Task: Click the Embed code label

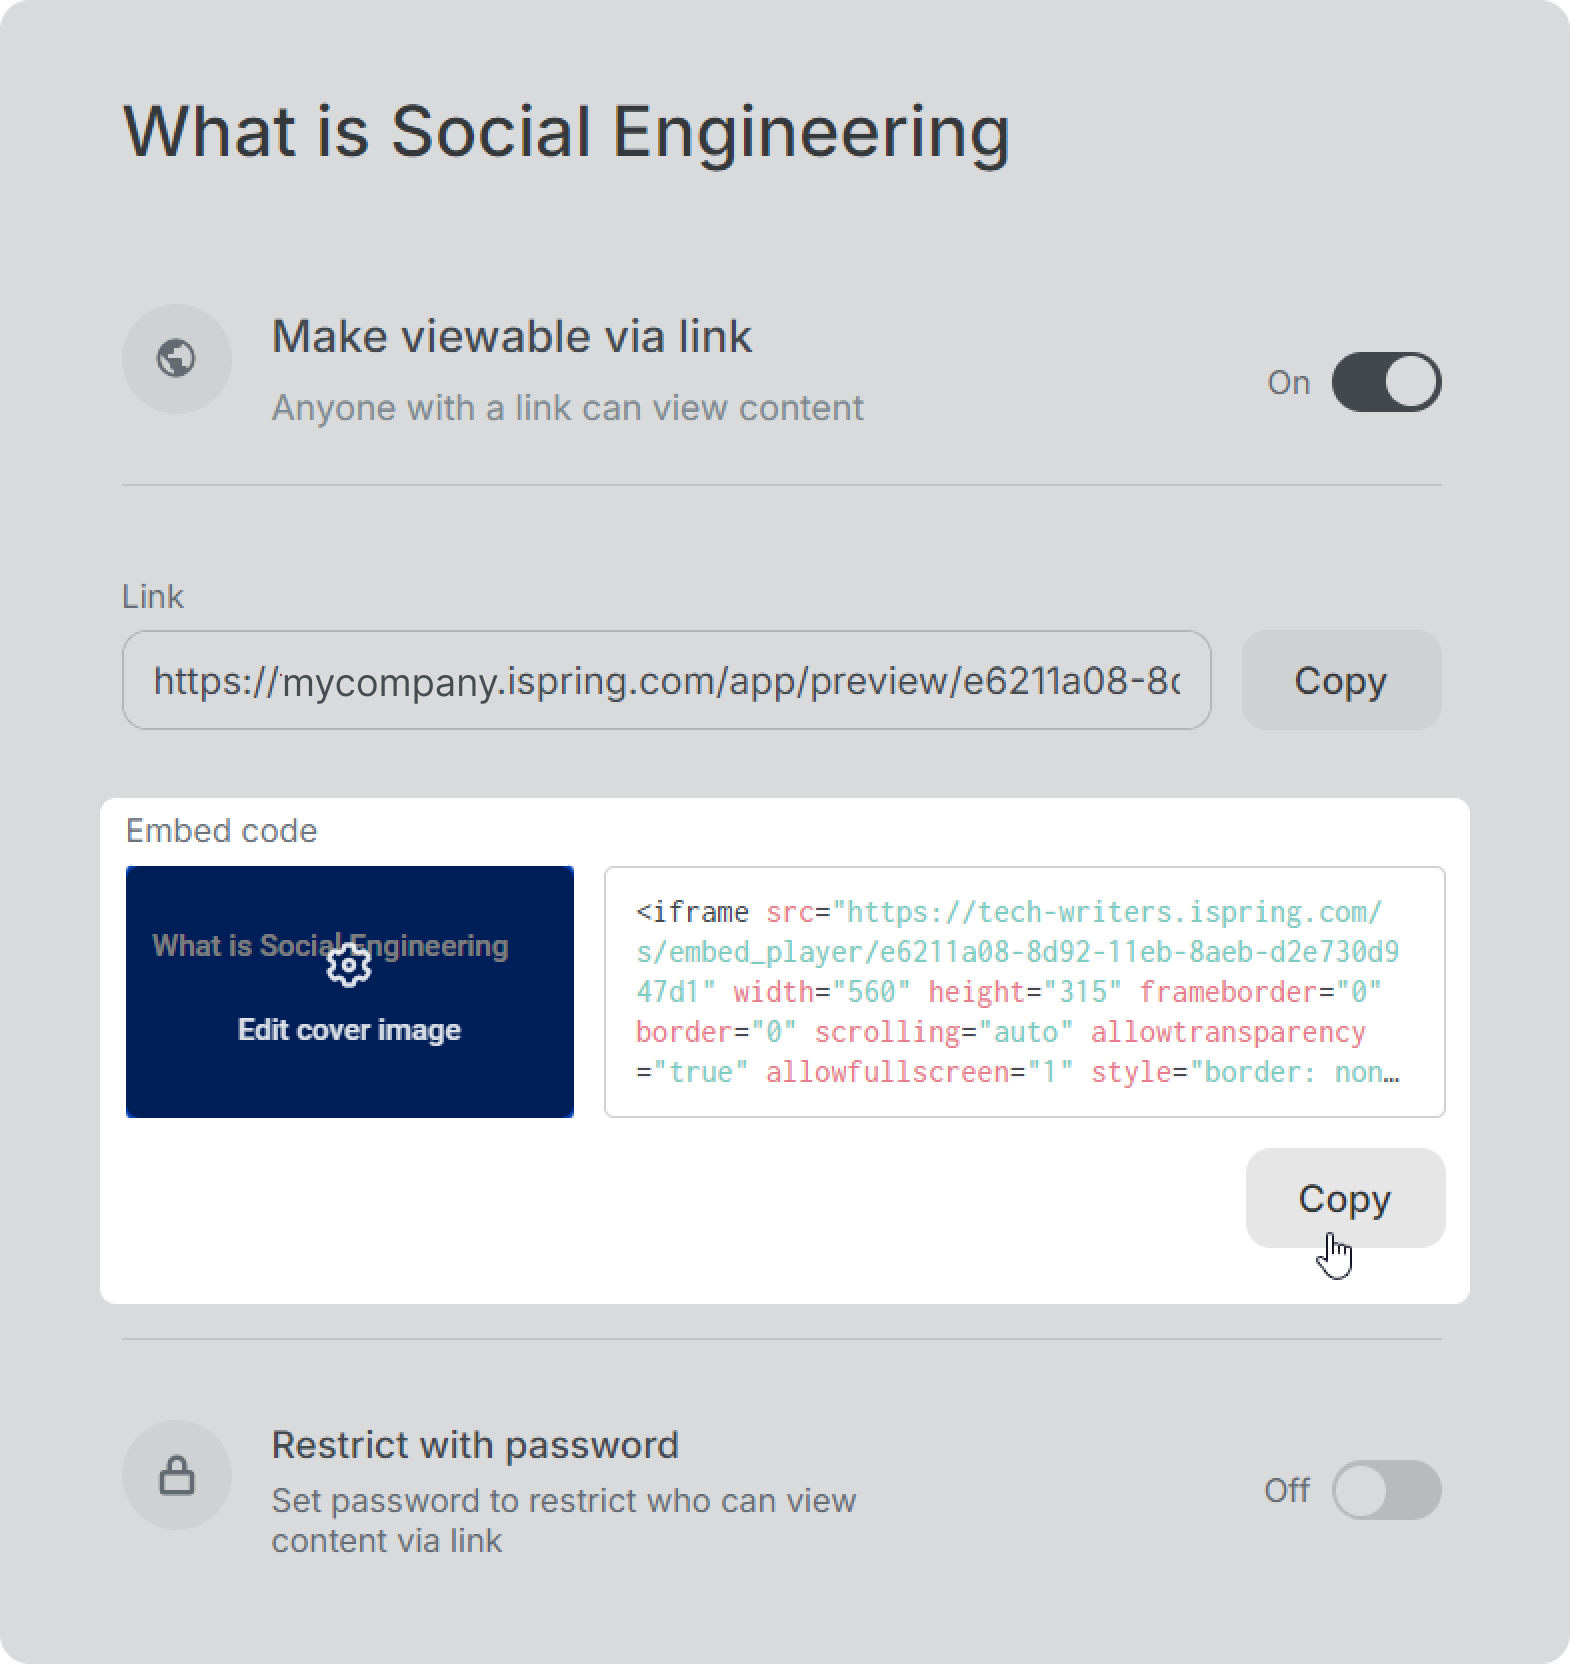Action: click(x=221, y=830)
